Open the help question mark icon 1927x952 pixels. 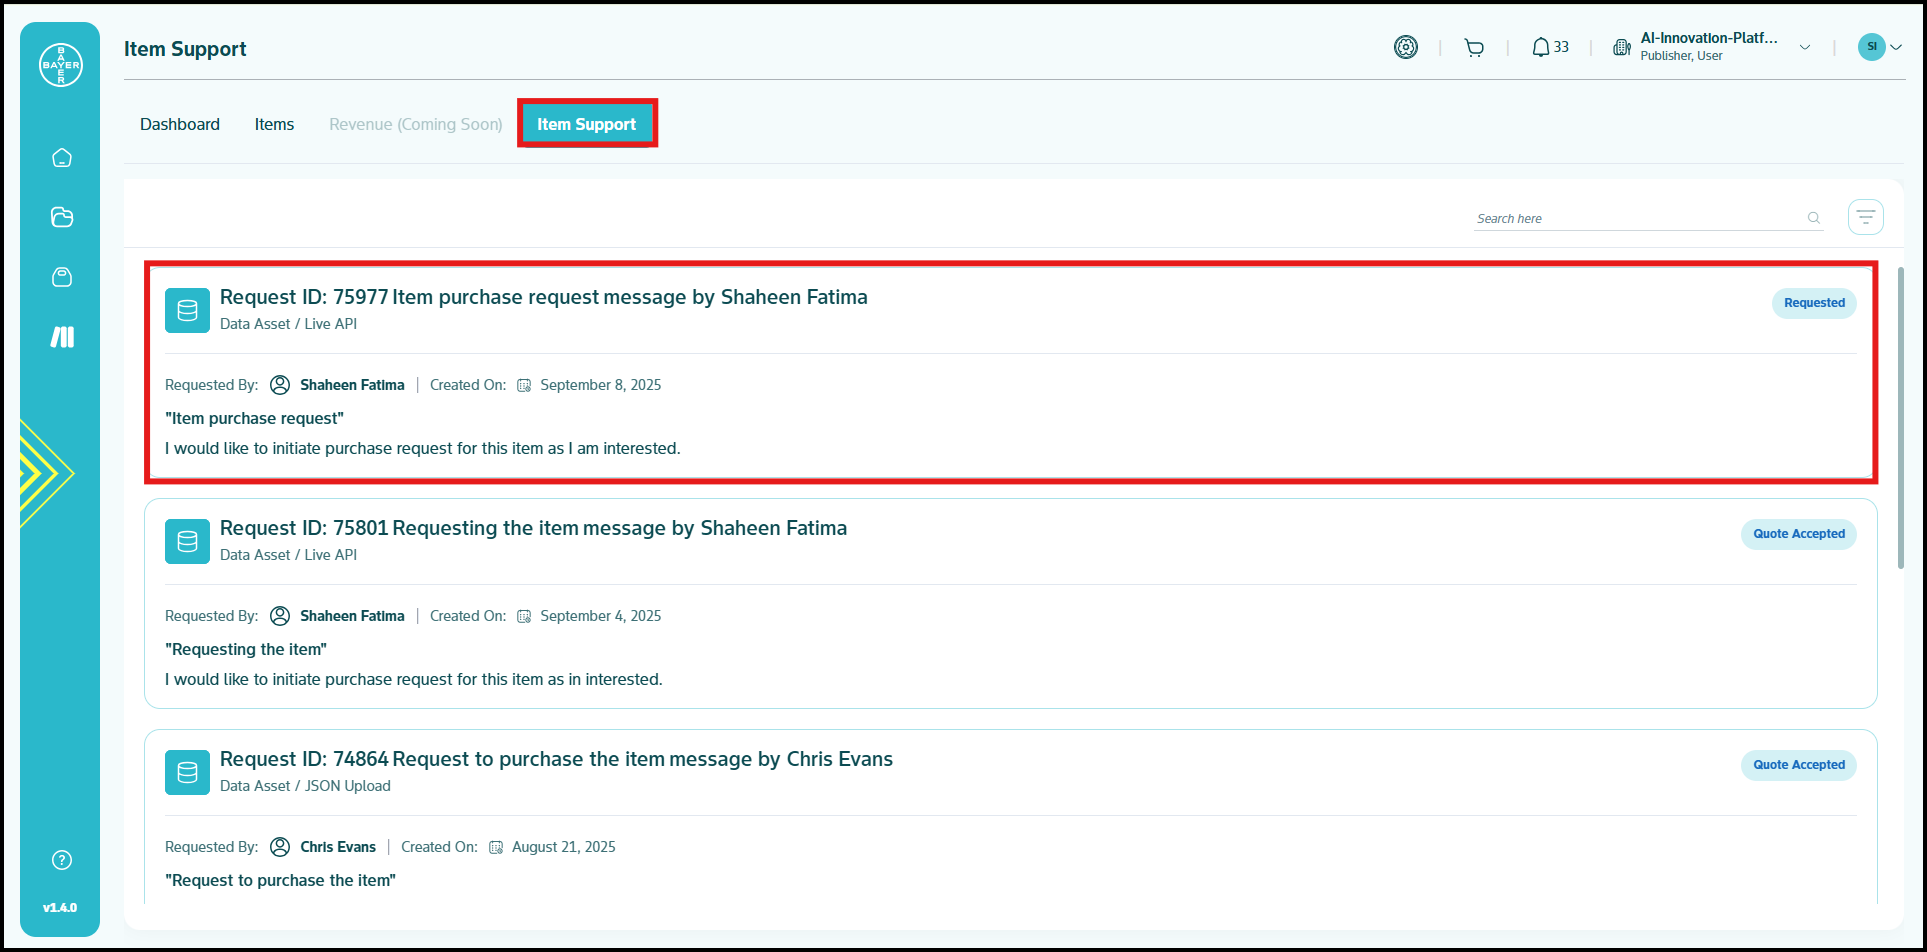tap(62, 860)
